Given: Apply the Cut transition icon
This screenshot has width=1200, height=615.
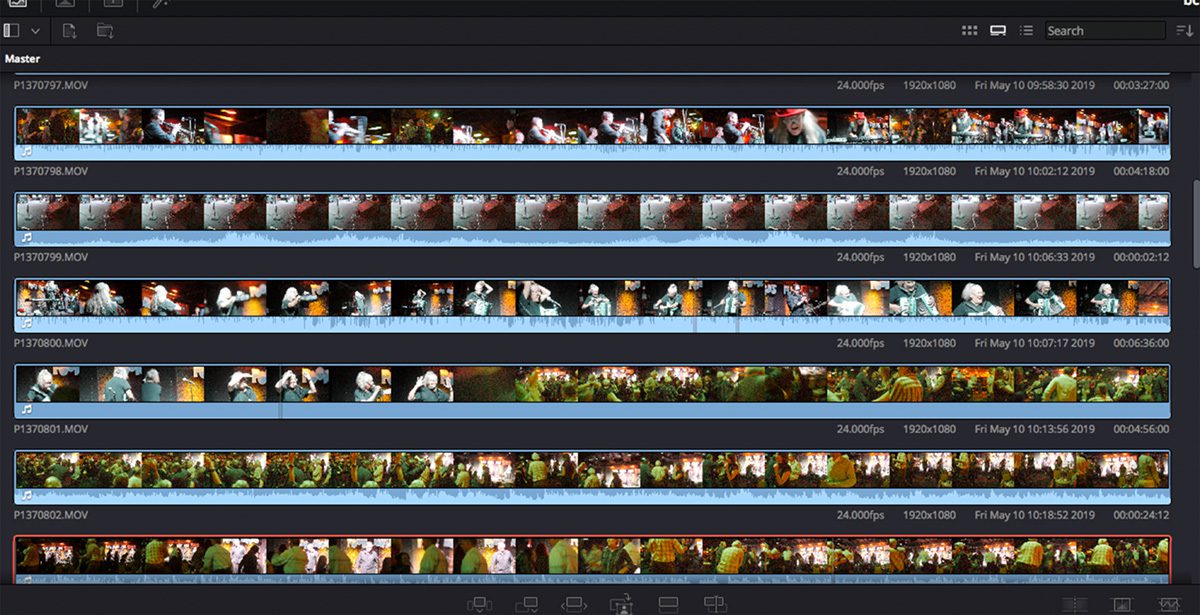Looking at the screenshot, I should pos(1074,604).
